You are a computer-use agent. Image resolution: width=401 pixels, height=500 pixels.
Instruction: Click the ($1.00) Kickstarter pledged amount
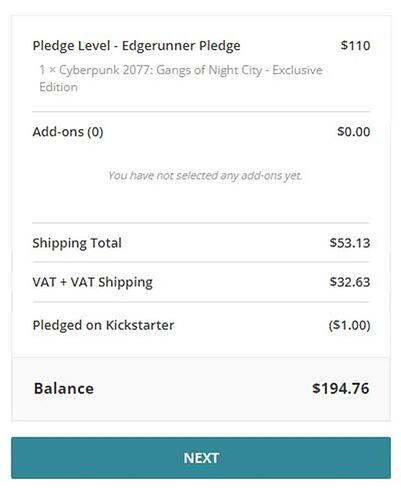pyautogui.click(x=349, y=325)
